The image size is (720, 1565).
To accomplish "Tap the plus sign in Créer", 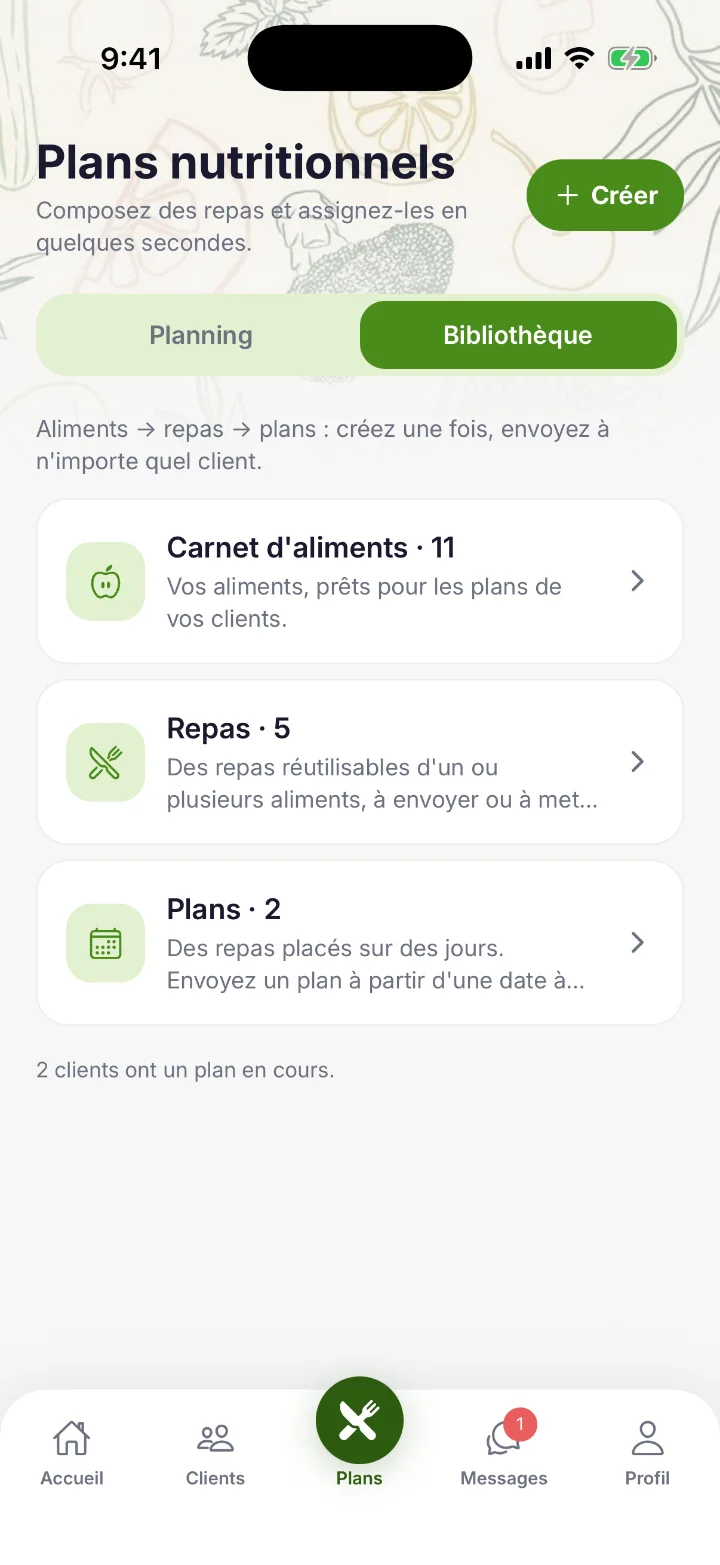I will 567,195.
